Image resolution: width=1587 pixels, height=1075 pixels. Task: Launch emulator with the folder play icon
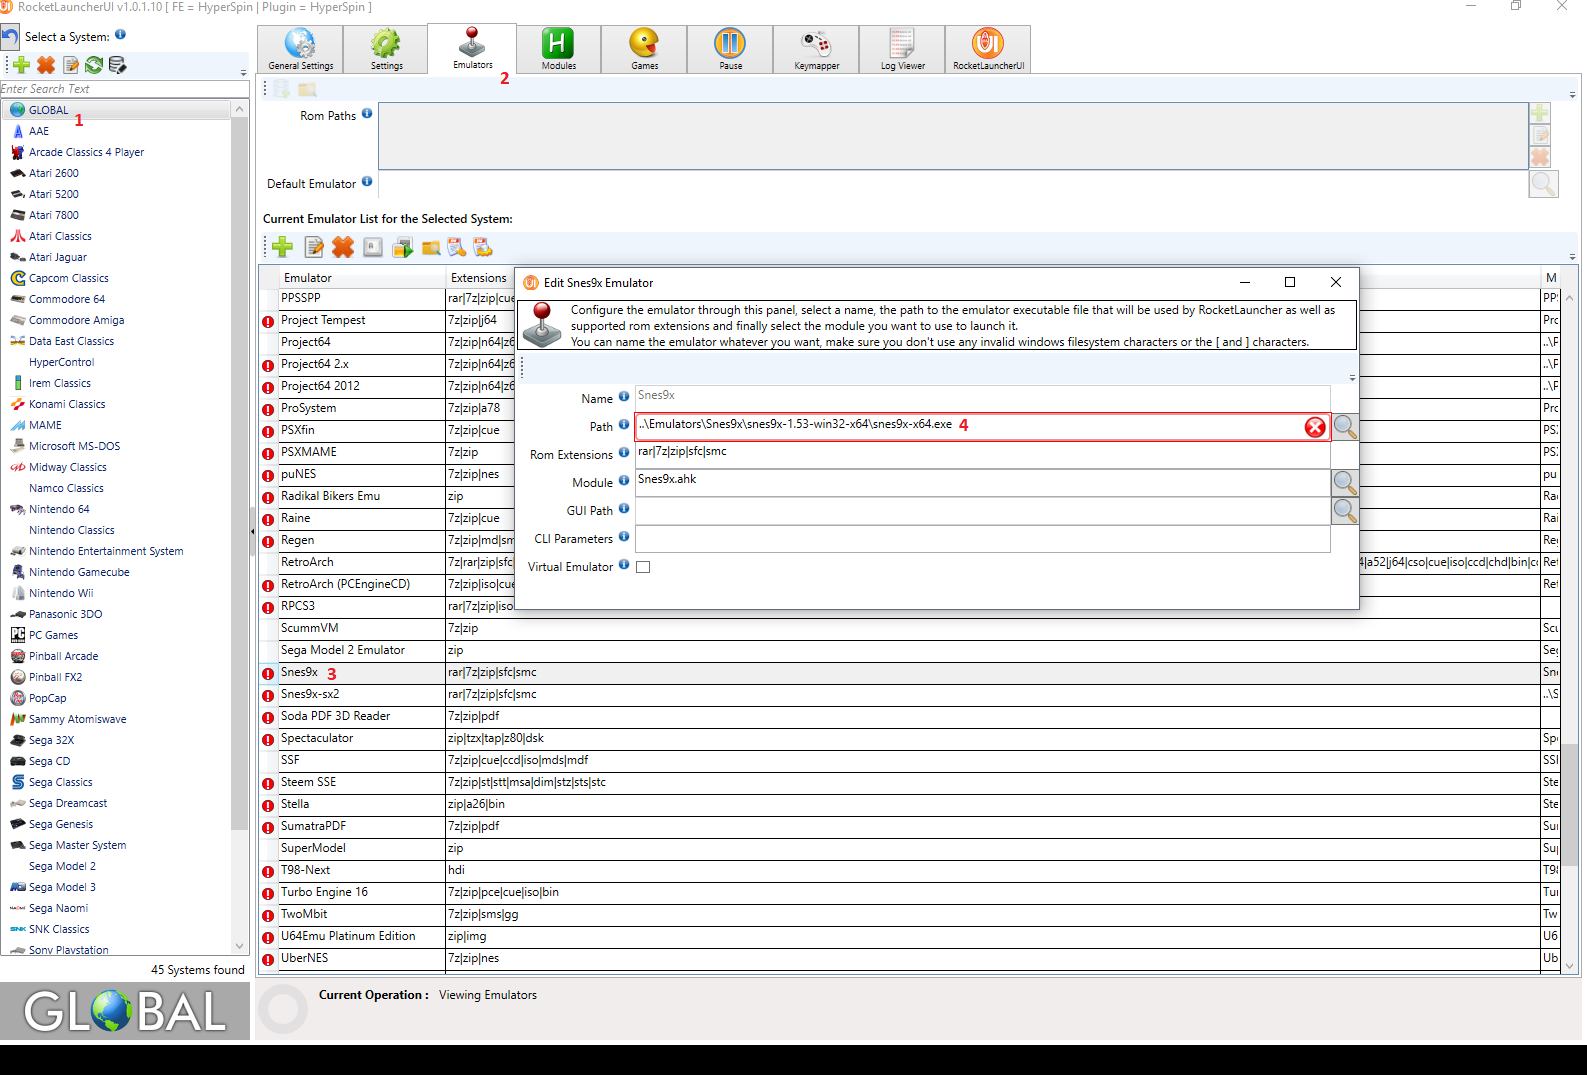(403, 247)
